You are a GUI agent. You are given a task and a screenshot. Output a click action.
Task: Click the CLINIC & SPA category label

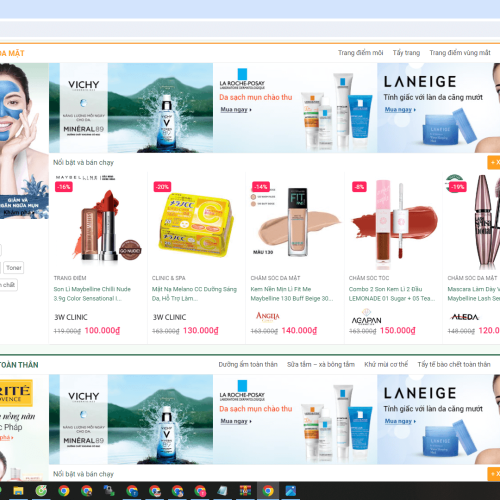point(169,278)
